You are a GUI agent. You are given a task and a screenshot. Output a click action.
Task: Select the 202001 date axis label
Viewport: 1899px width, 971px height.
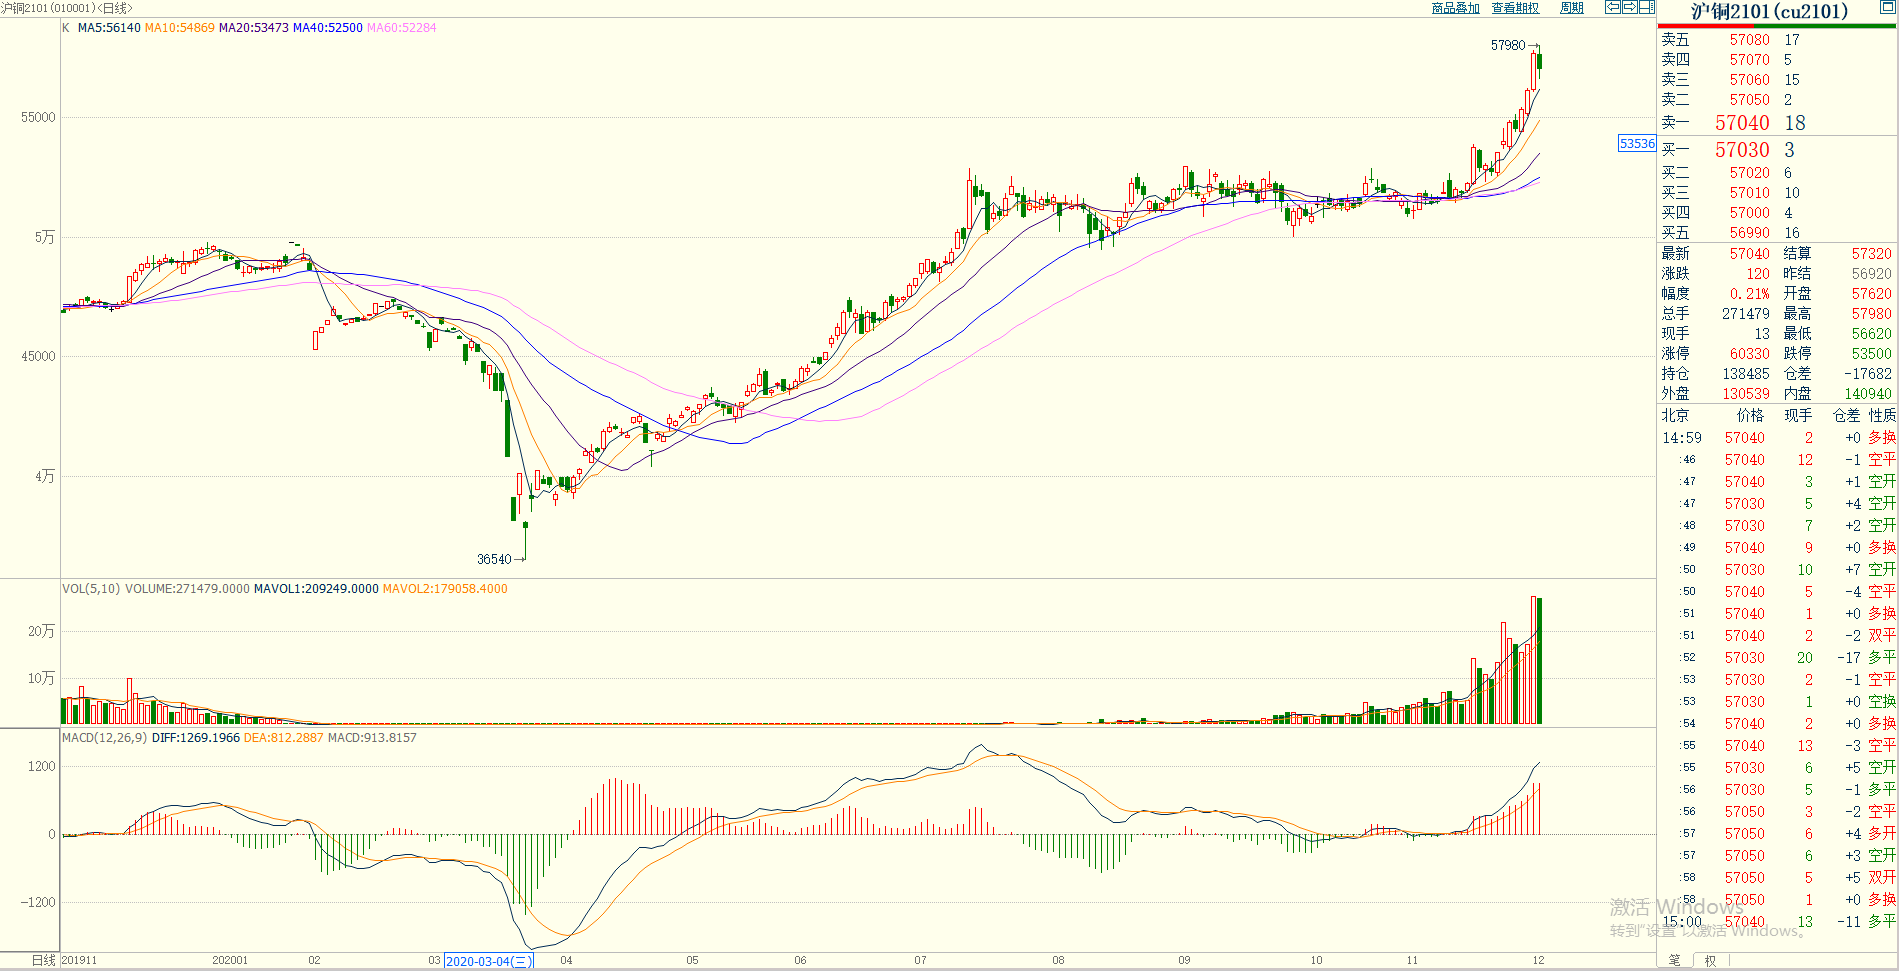(x=230, y=960)
